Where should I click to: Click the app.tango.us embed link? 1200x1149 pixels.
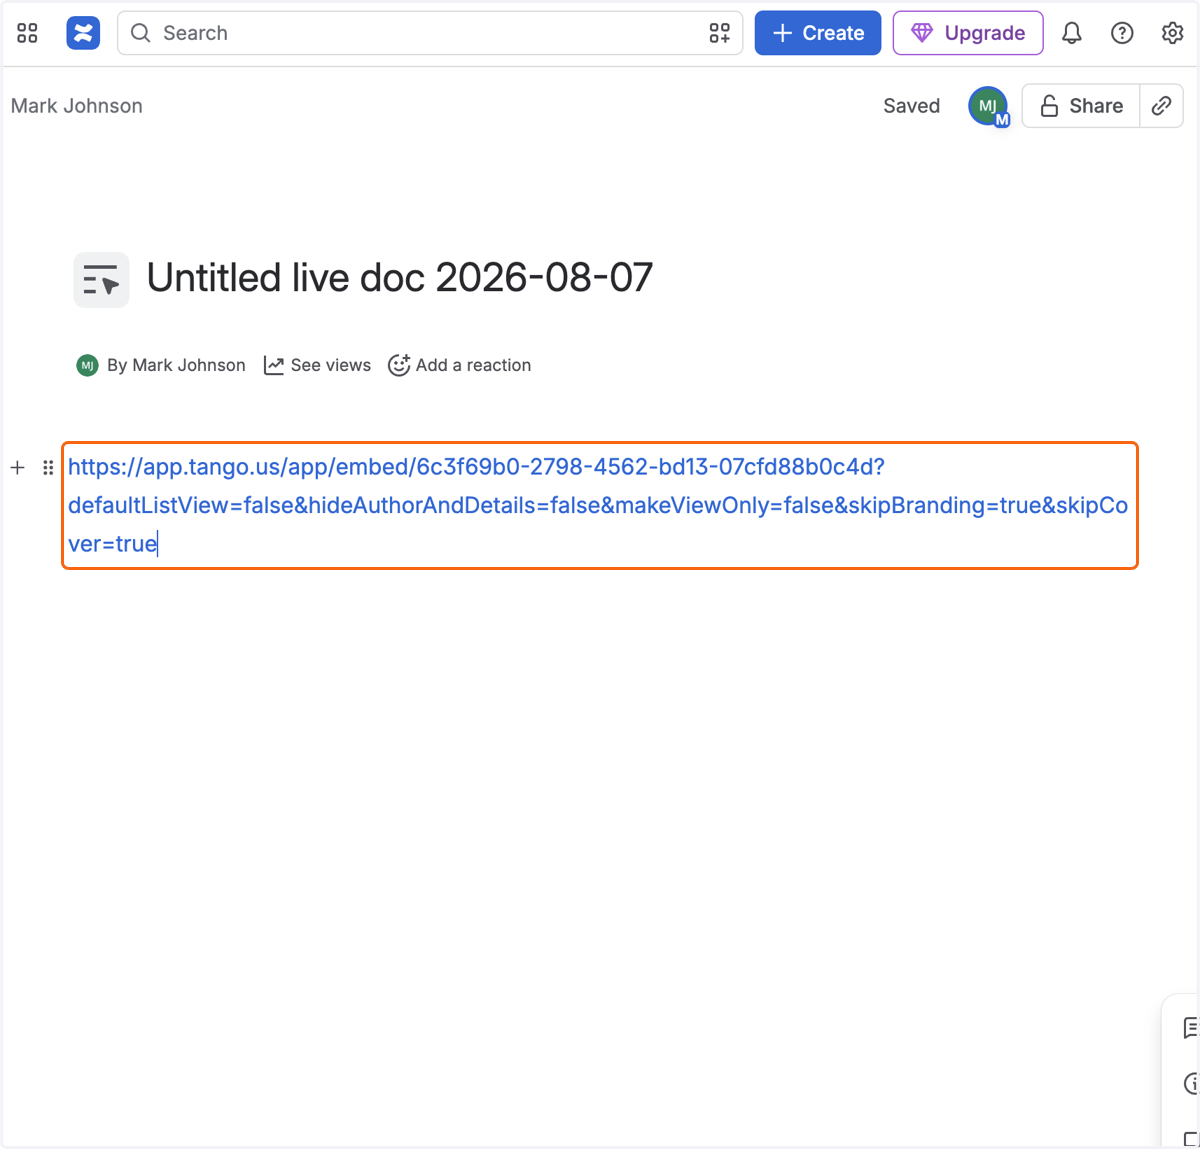pyautogui.click(x=598, y=505)
